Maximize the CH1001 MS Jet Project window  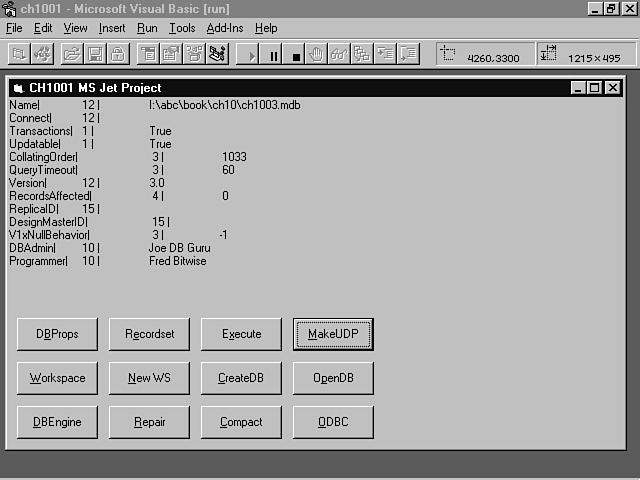(x=595, y=88)
